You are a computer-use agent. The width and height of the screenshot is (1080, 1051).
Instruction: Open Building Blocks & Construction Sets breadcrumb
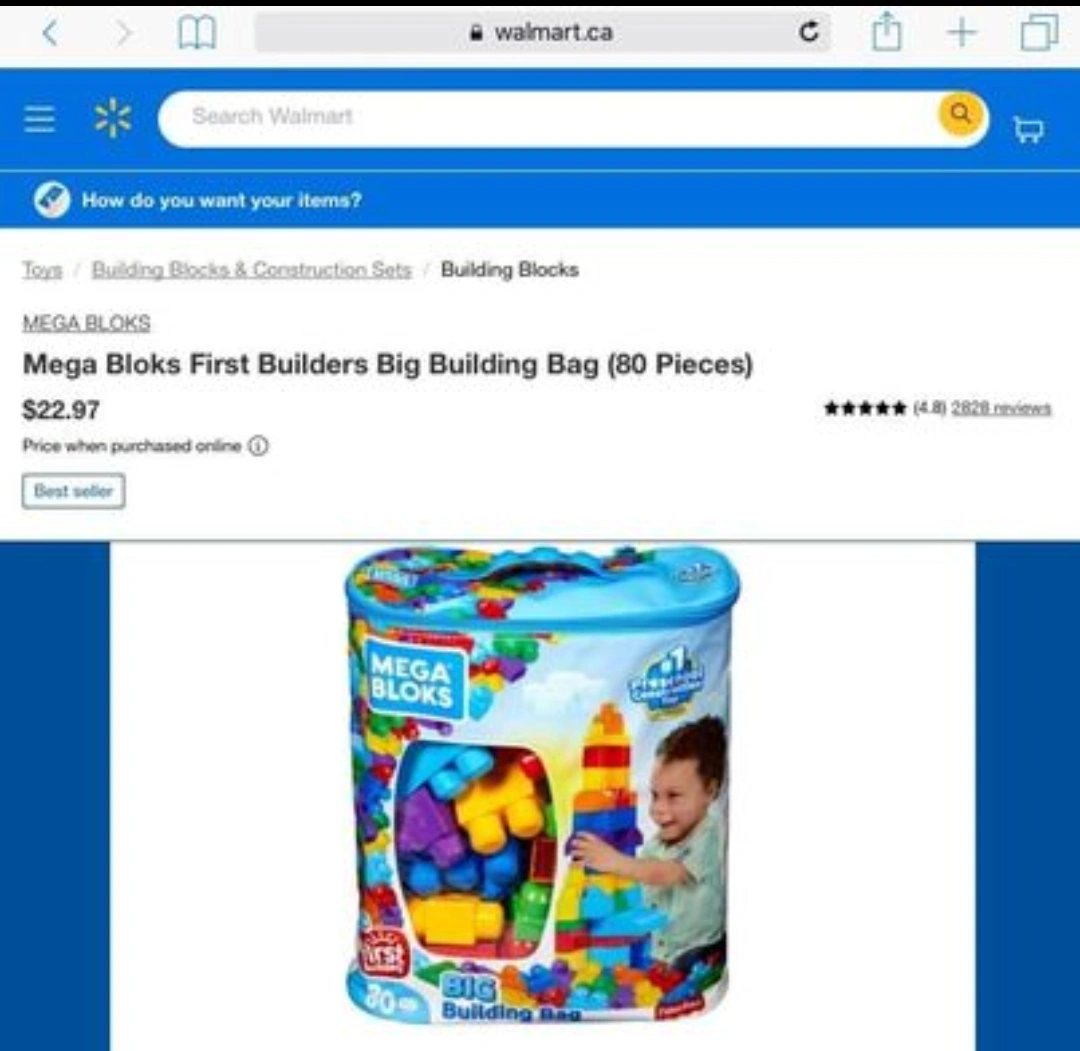pos(251,269)
